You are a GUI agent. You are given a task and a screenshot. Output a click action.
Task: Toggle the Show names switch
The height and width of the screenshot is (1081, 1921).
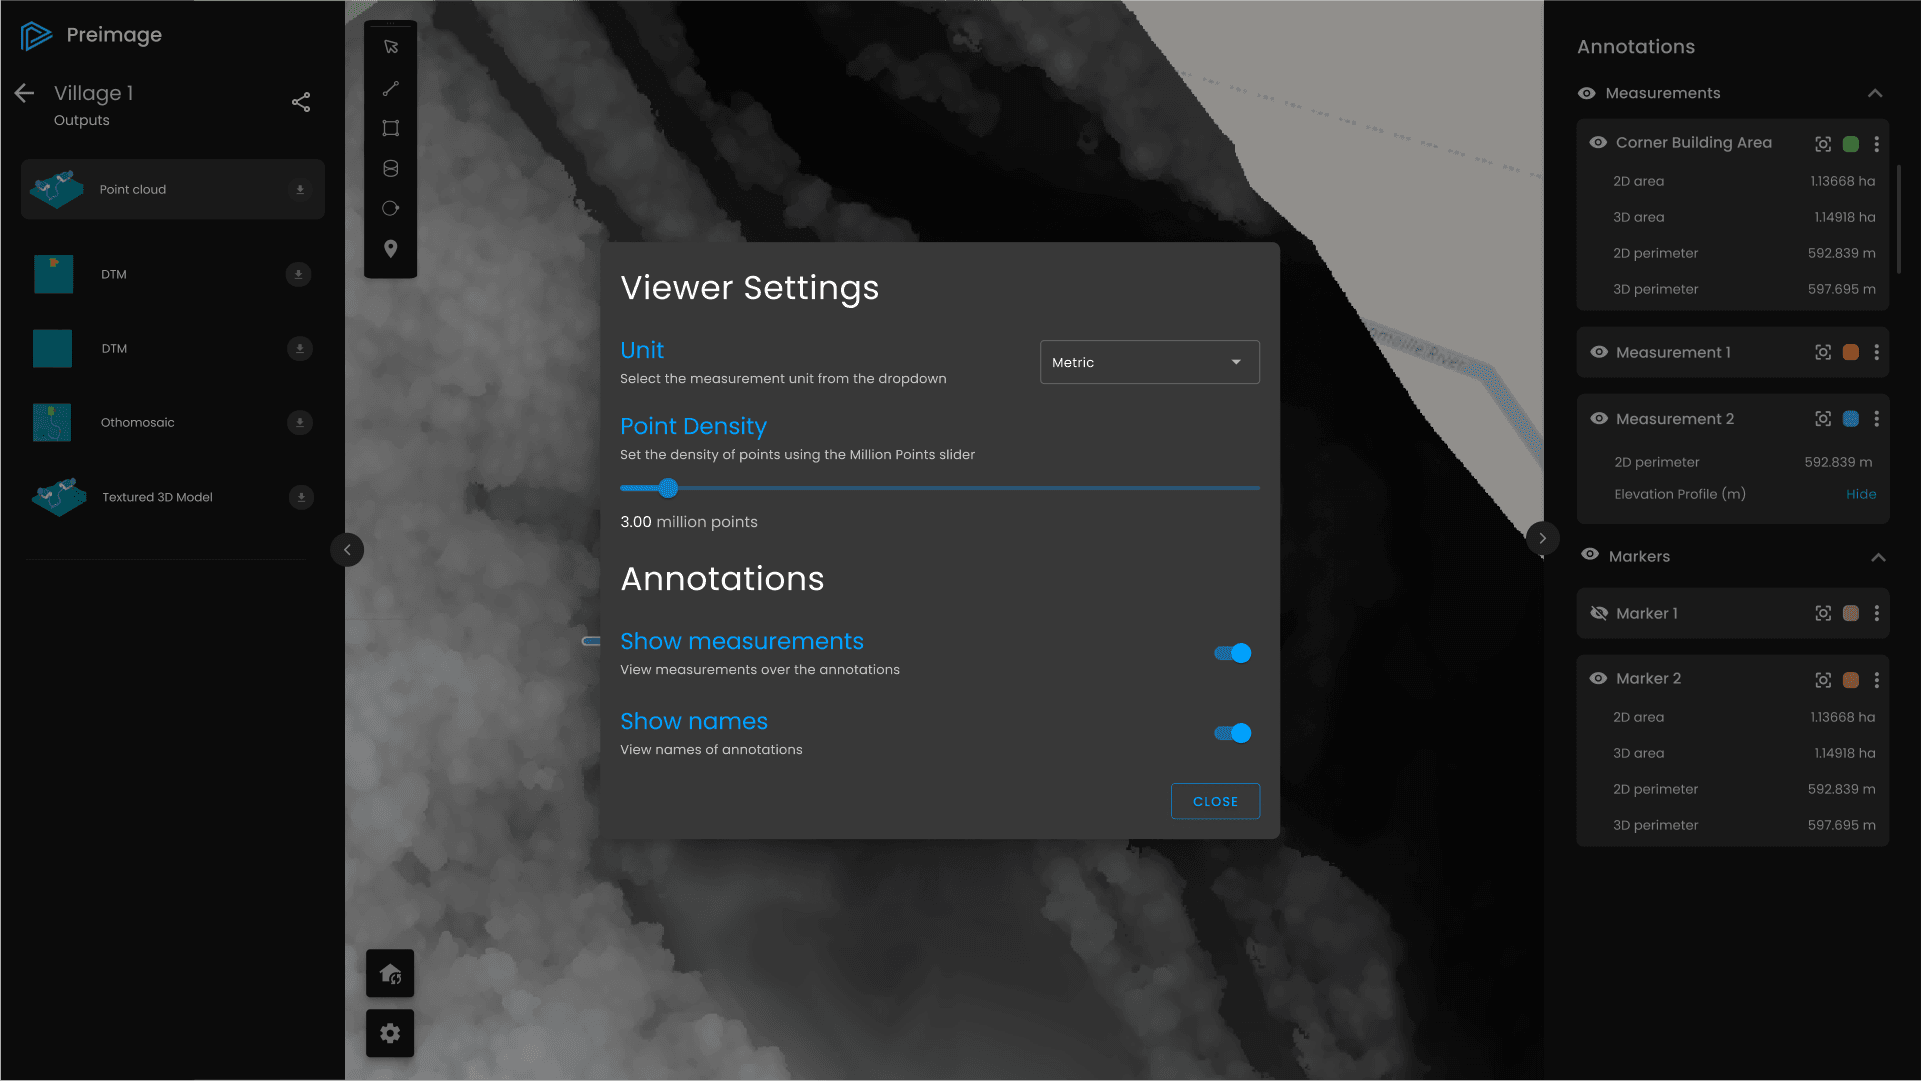coord(1233,733)
